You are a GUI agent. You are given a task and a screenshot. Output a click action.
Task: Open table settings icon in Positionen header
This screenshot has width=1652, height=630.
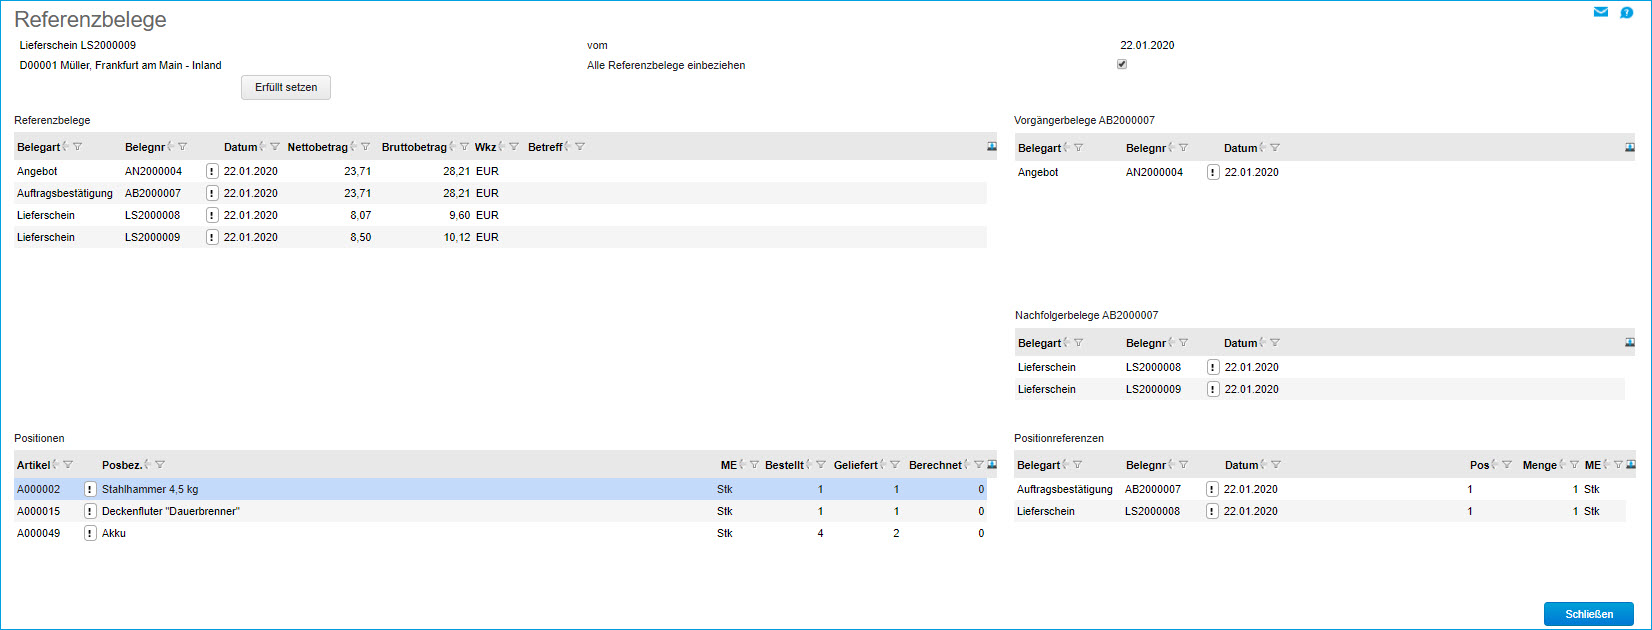(992, 465)
